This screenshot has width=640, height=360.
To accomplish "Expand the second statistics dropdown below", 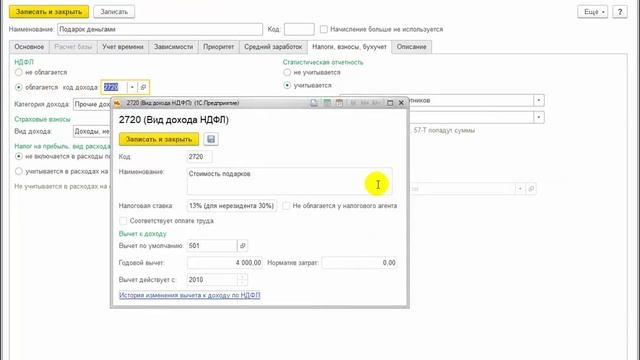I will click(x=539, y=118).
